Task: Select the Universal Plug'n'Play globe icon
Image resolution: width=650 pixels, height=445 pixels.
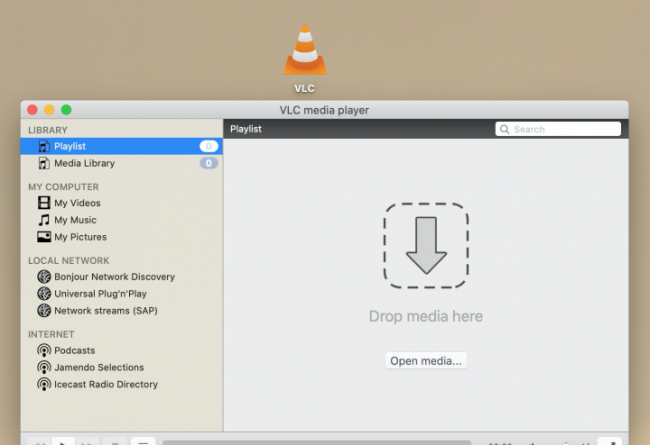Action: tap(44, 293)
